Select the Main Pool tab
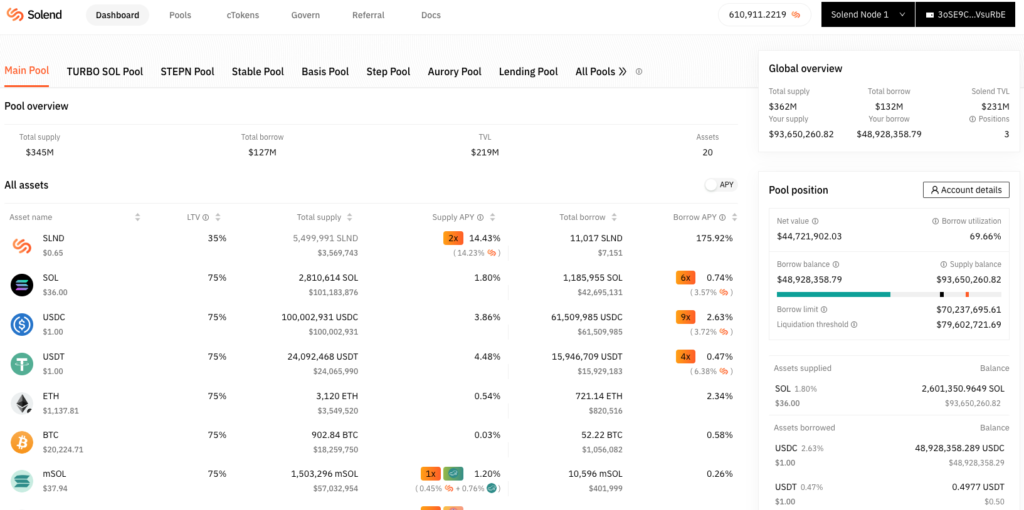 [x=27, y=71]
